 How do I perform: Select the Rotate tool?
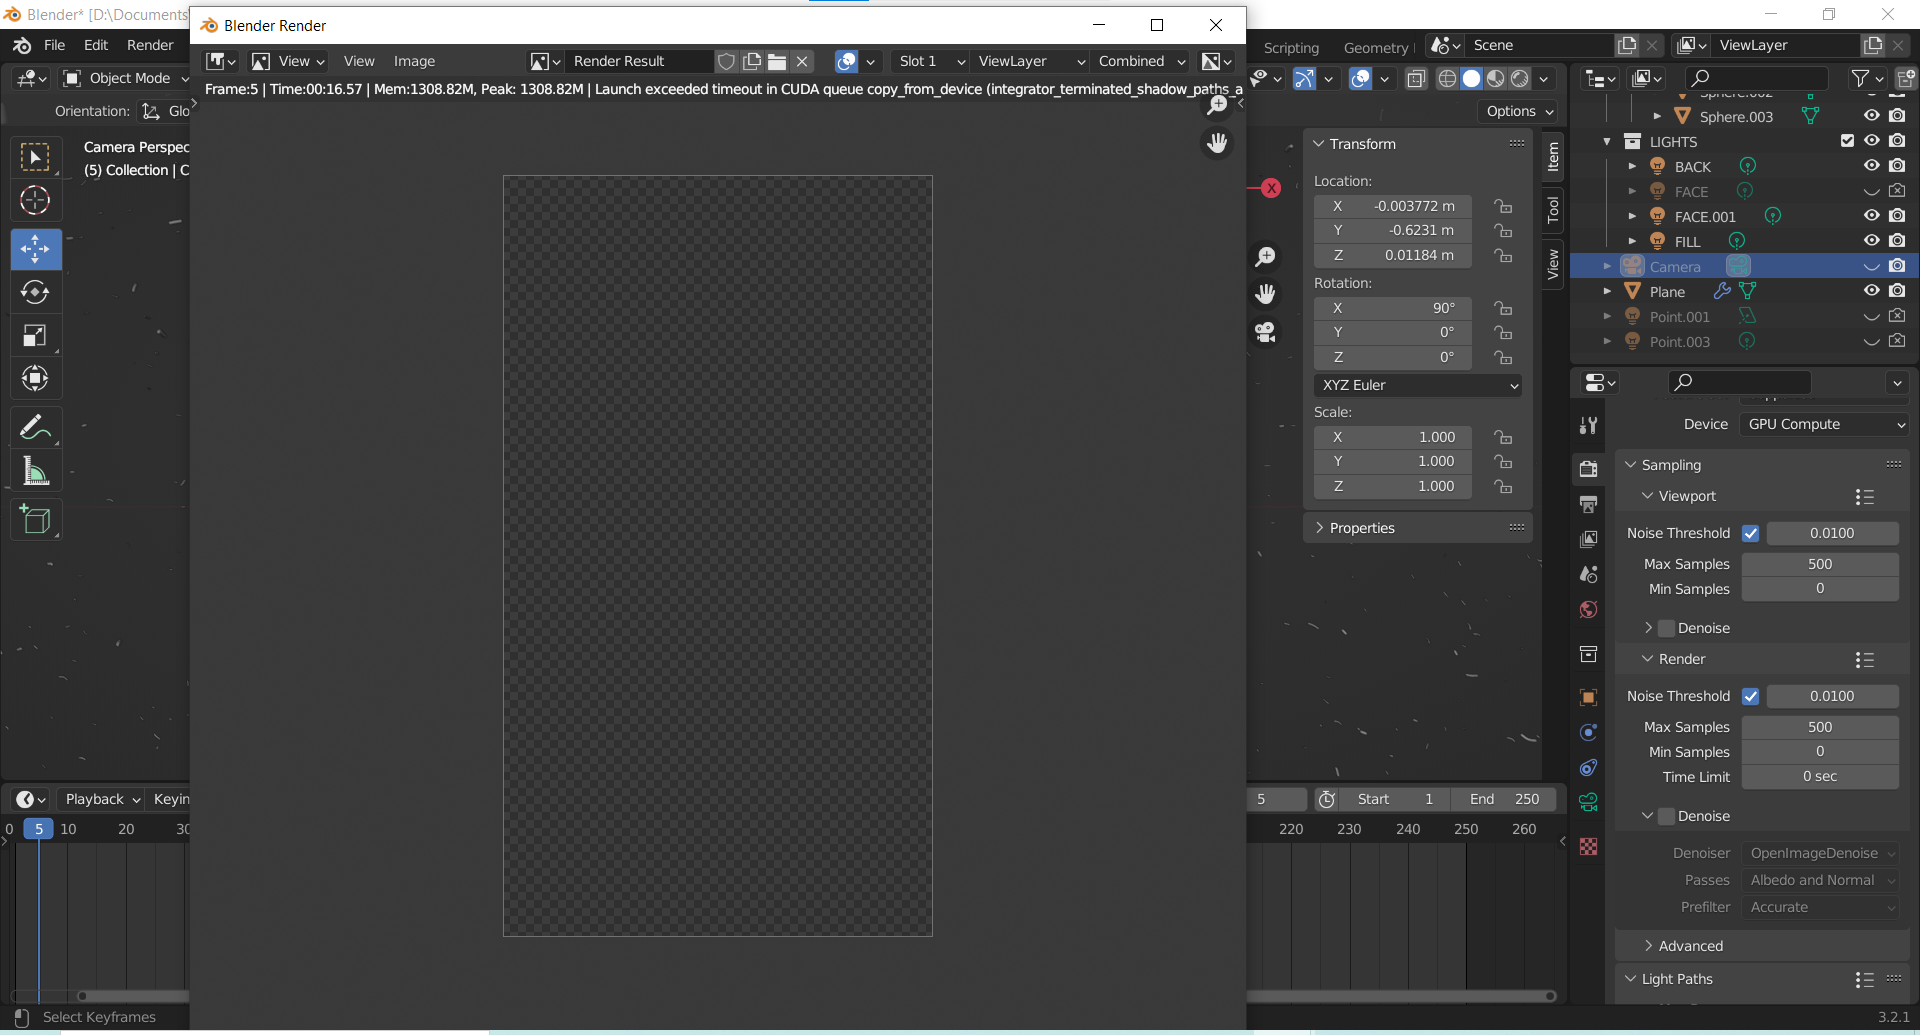[x=36, y=292]
